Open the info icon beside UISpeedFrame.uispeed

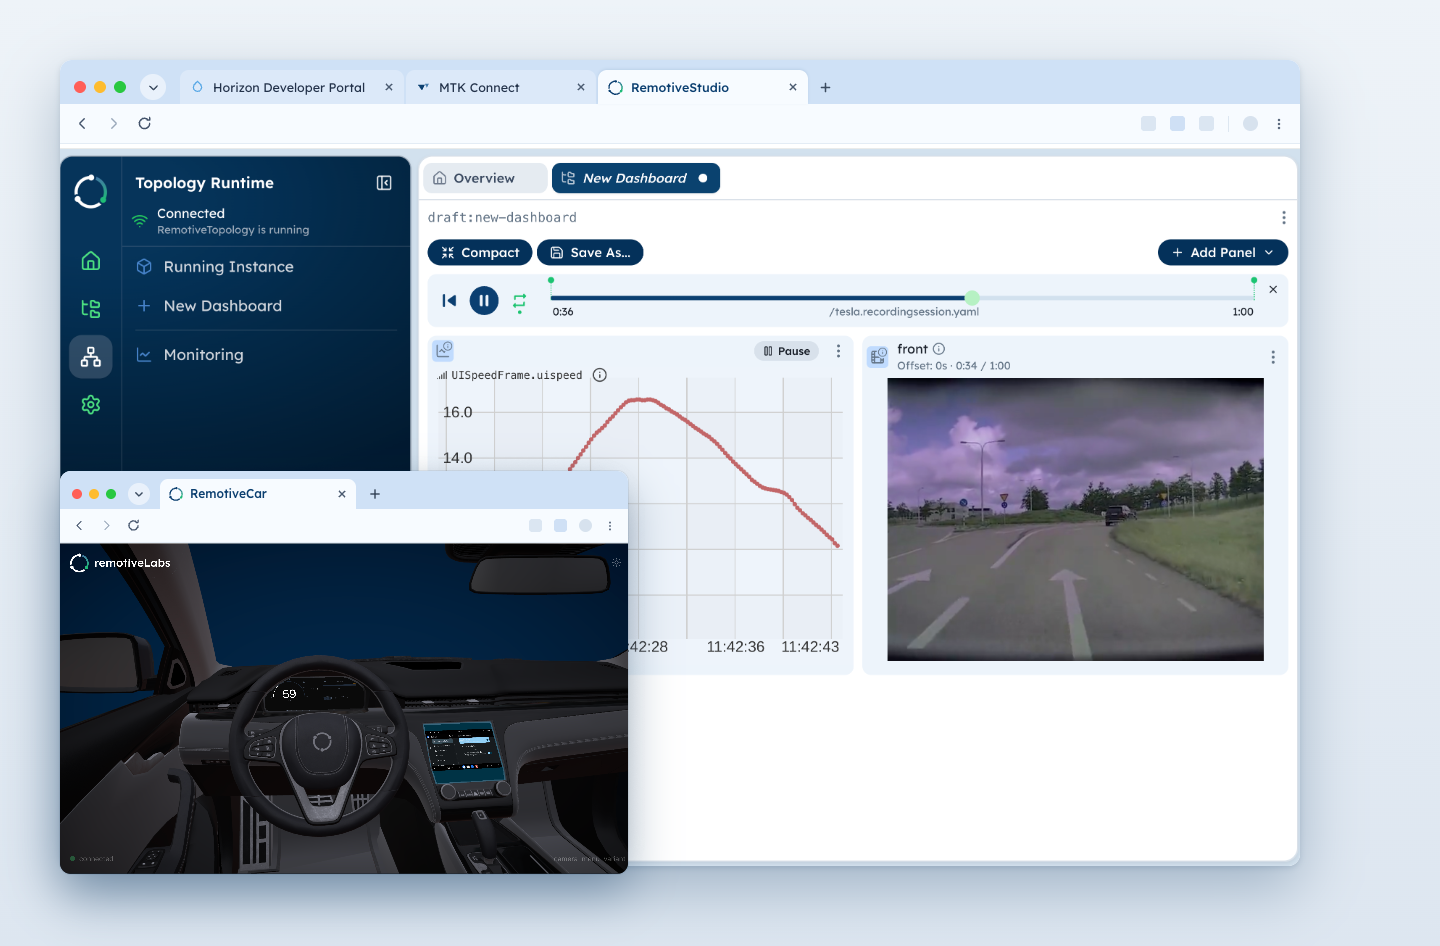point(600,376)
